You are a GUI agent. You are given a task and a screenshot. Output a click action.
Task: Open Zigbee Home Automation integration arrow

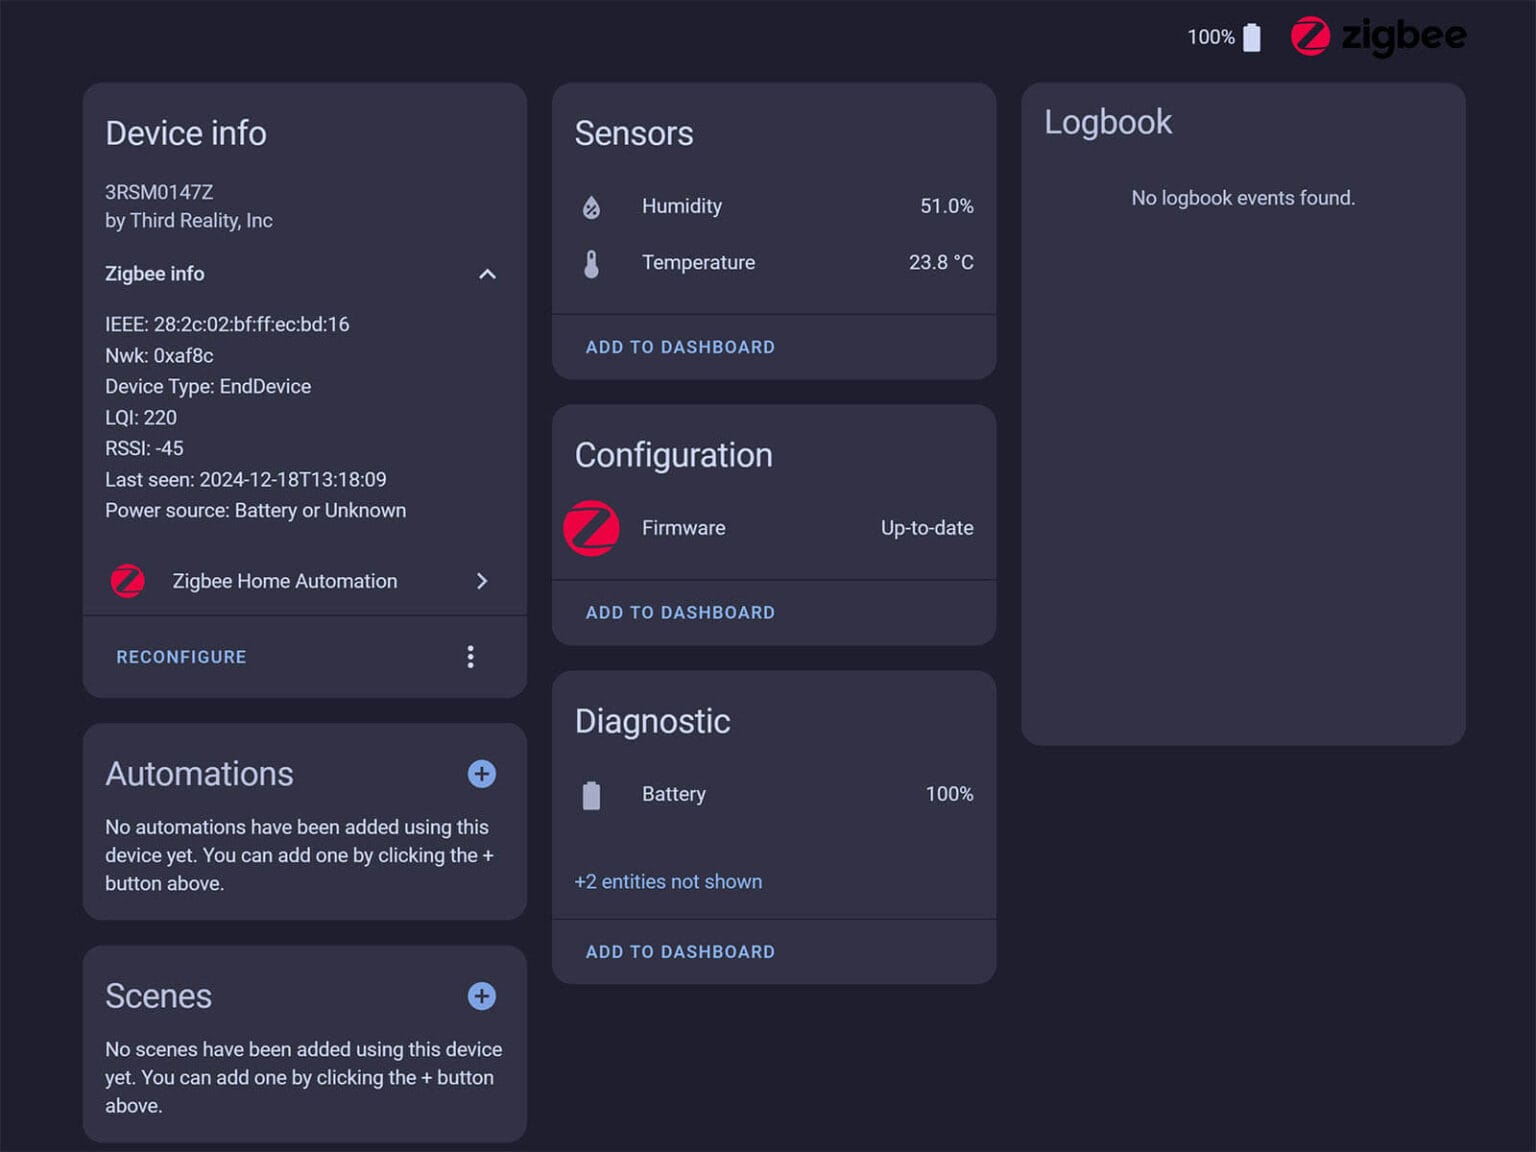[482, 581]
